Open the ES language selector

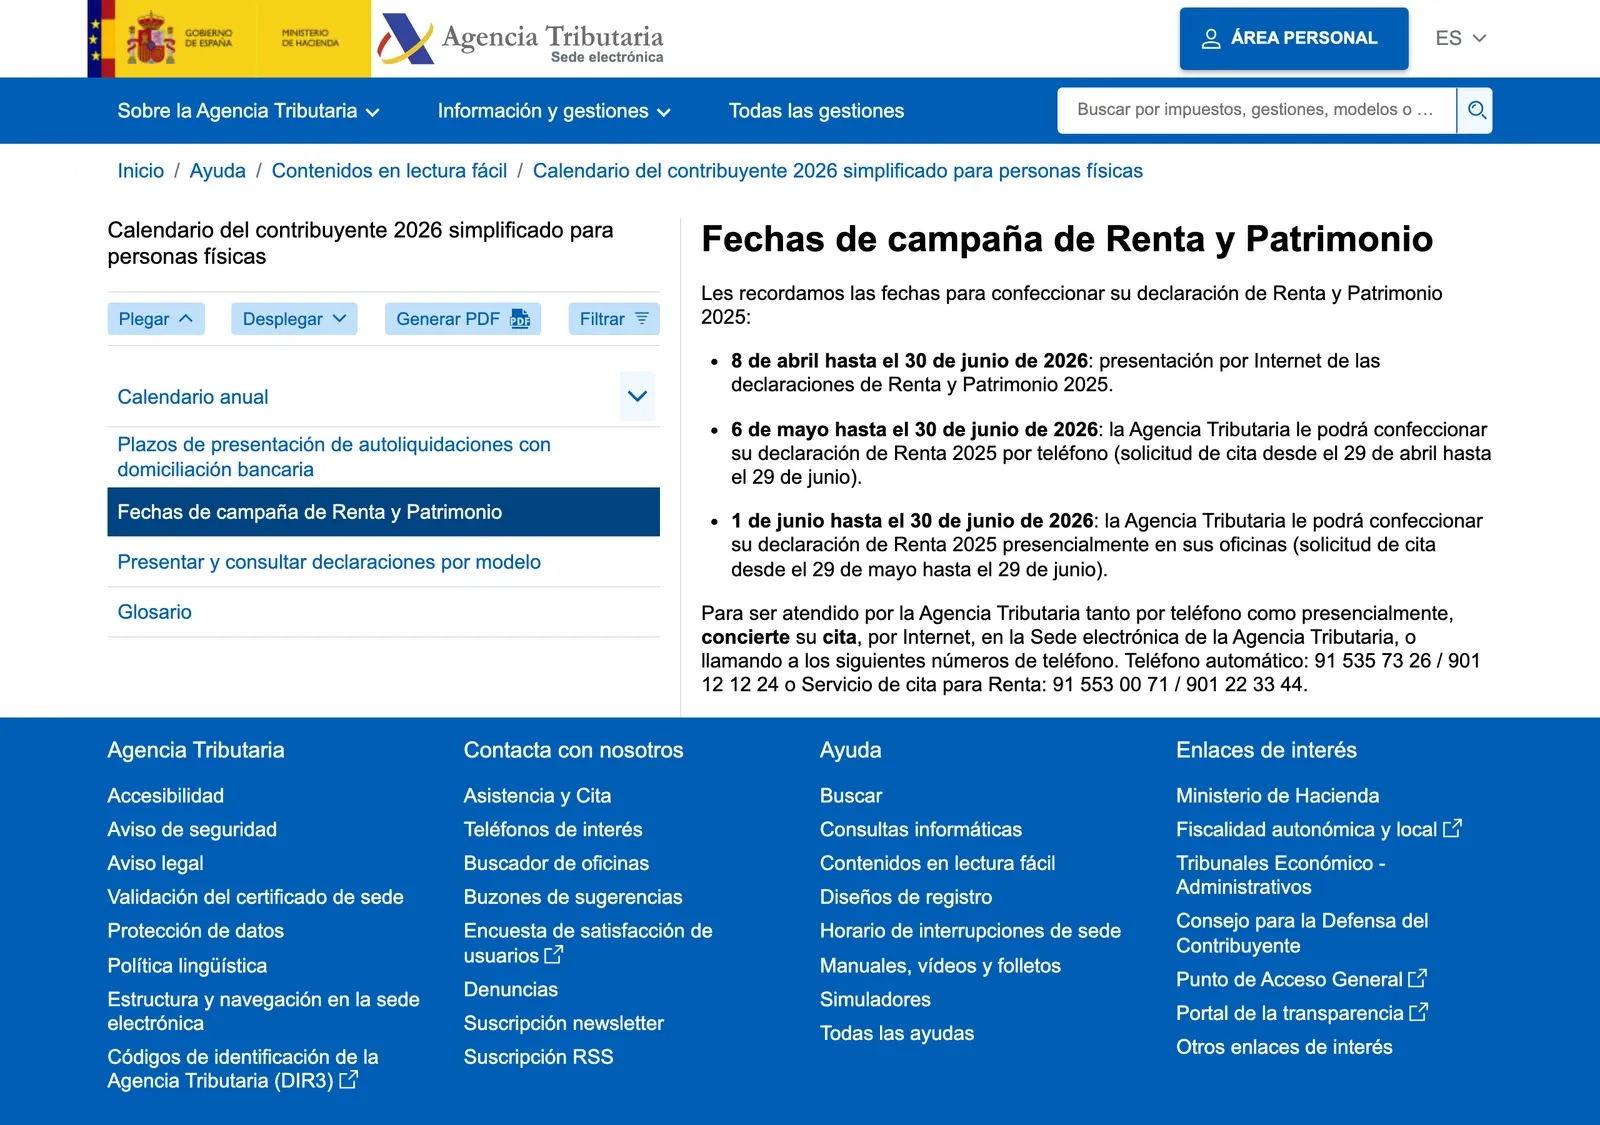point(1461,38)
